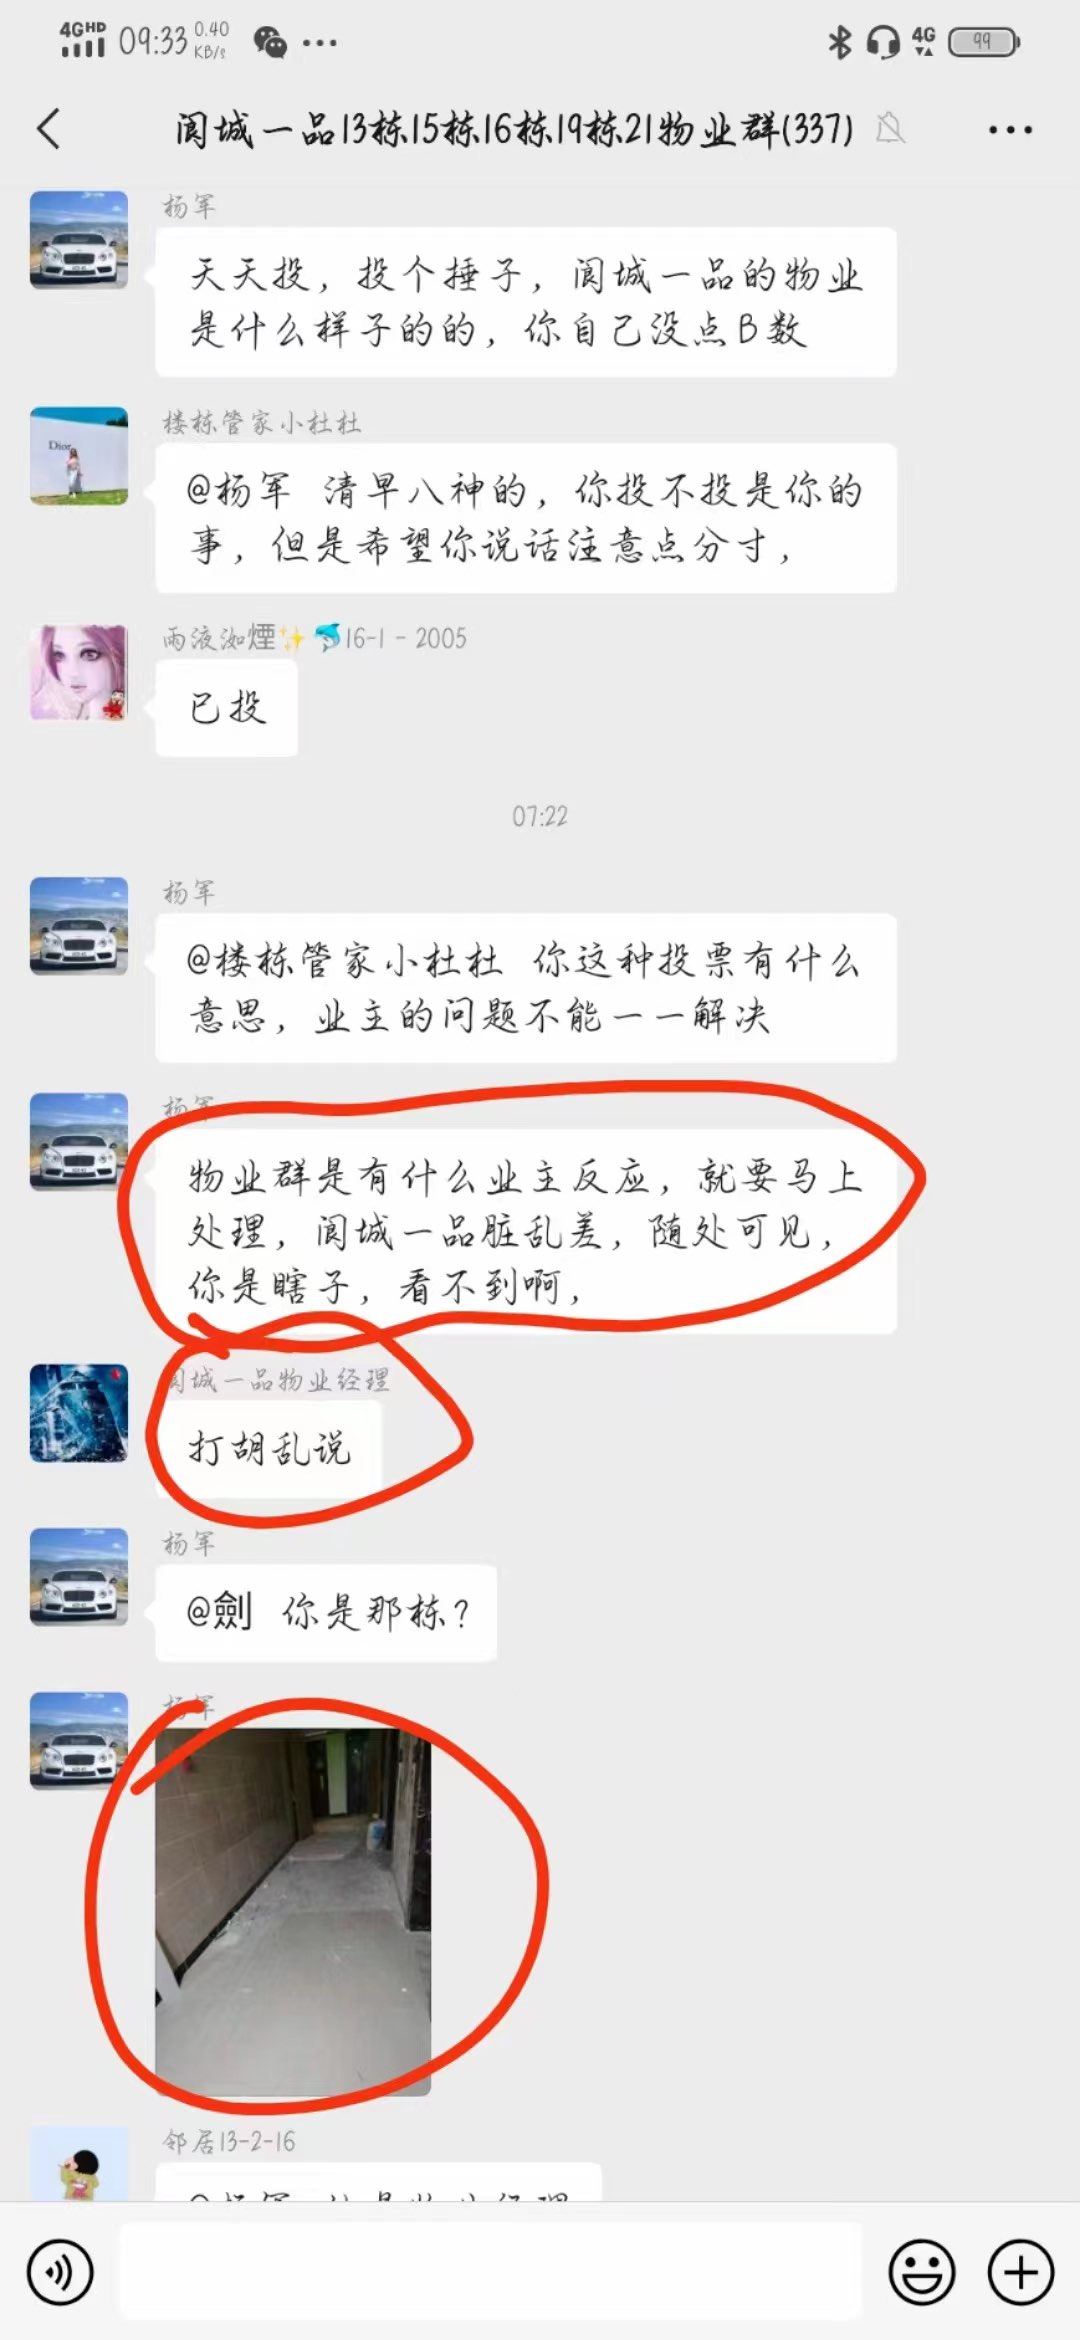This screenshot has width=1080, height=2340.
Task: Tap 阅城一品物业经理's blue ship avatar
Action: 79,1412
